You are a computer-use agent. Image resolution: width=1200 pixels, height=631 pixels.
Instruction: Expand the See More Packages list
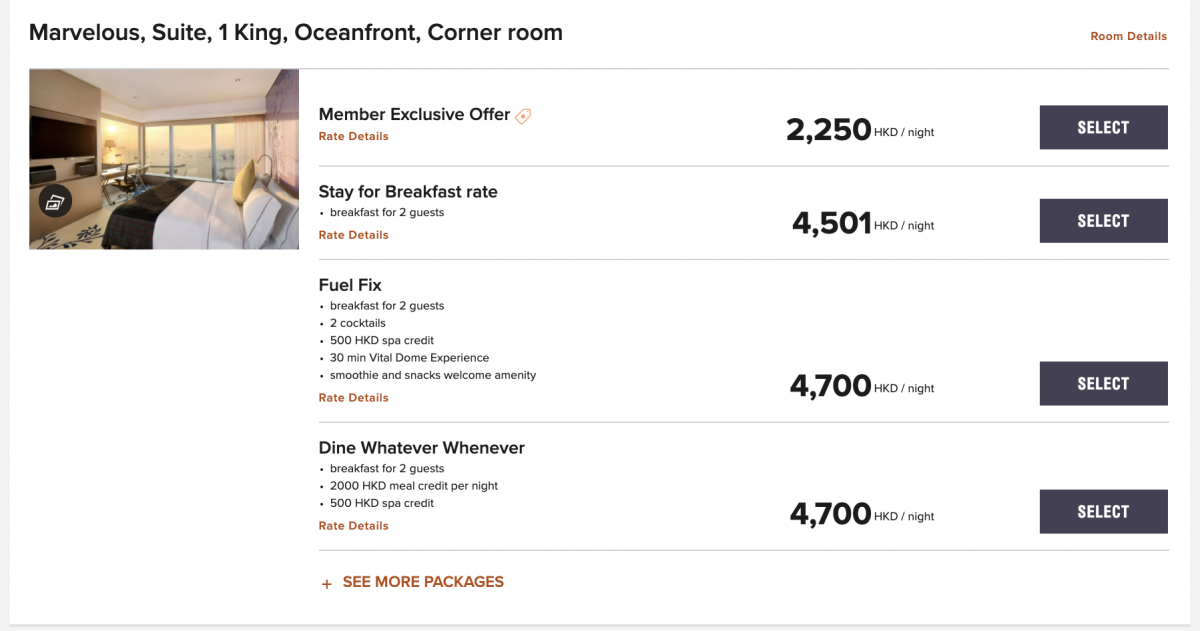coord(423,582)
